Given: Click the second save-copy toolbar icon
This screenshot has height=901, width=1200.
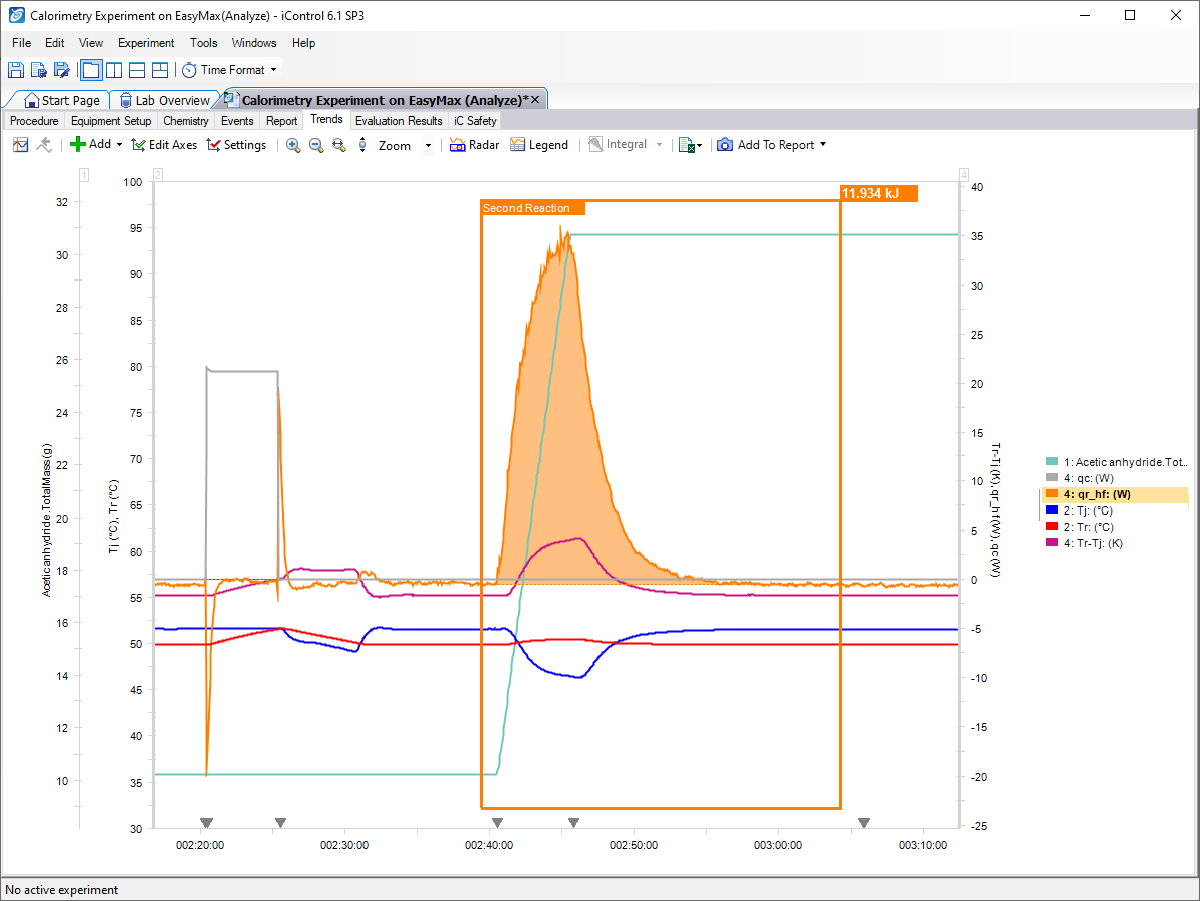Looking at the screenshot, I should [x=39, y=70].
